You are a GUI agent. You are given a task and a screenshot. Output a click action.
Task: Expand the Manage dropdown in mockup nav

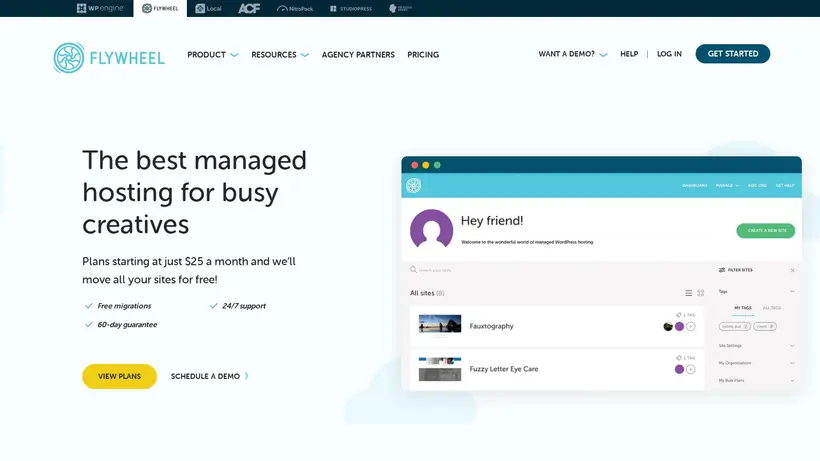(x=727, y=186)
